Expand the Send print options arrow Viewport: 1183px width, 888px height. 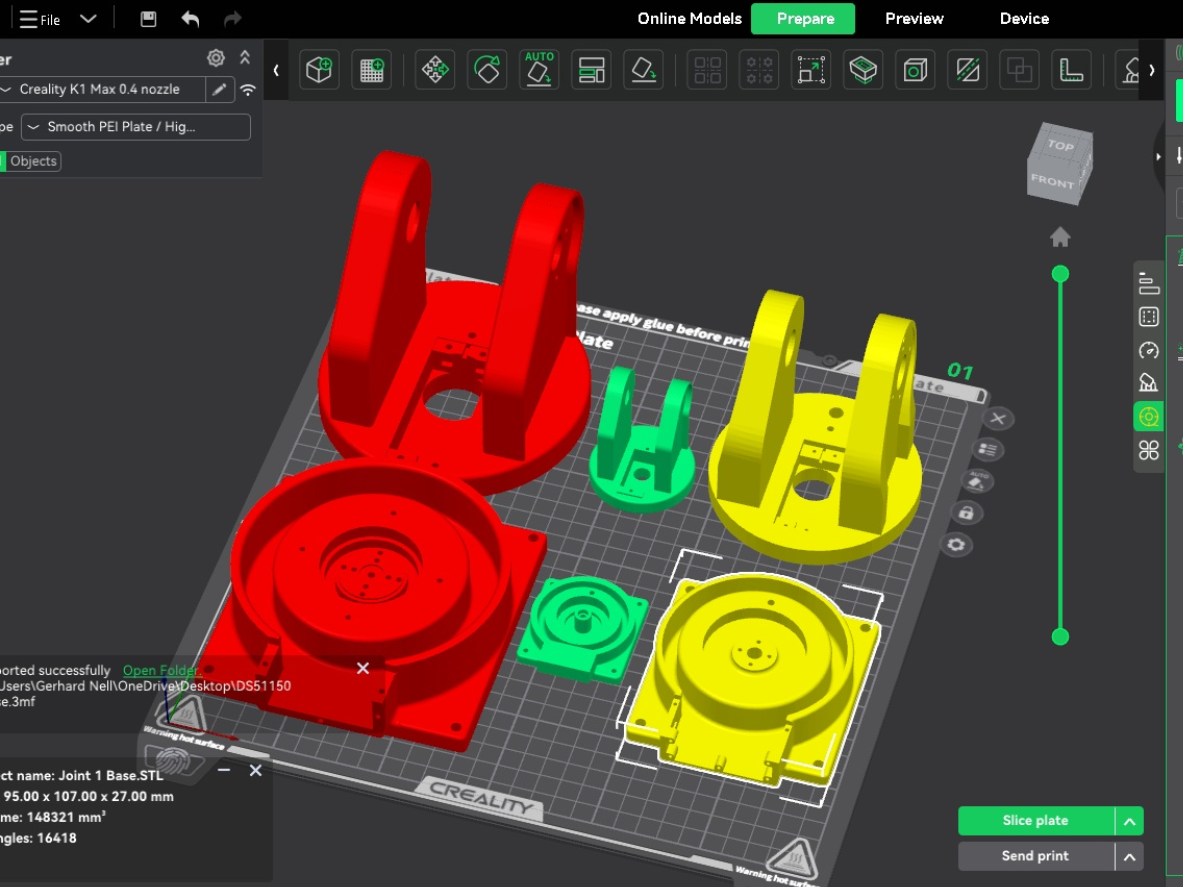[x=1129, y=856]
